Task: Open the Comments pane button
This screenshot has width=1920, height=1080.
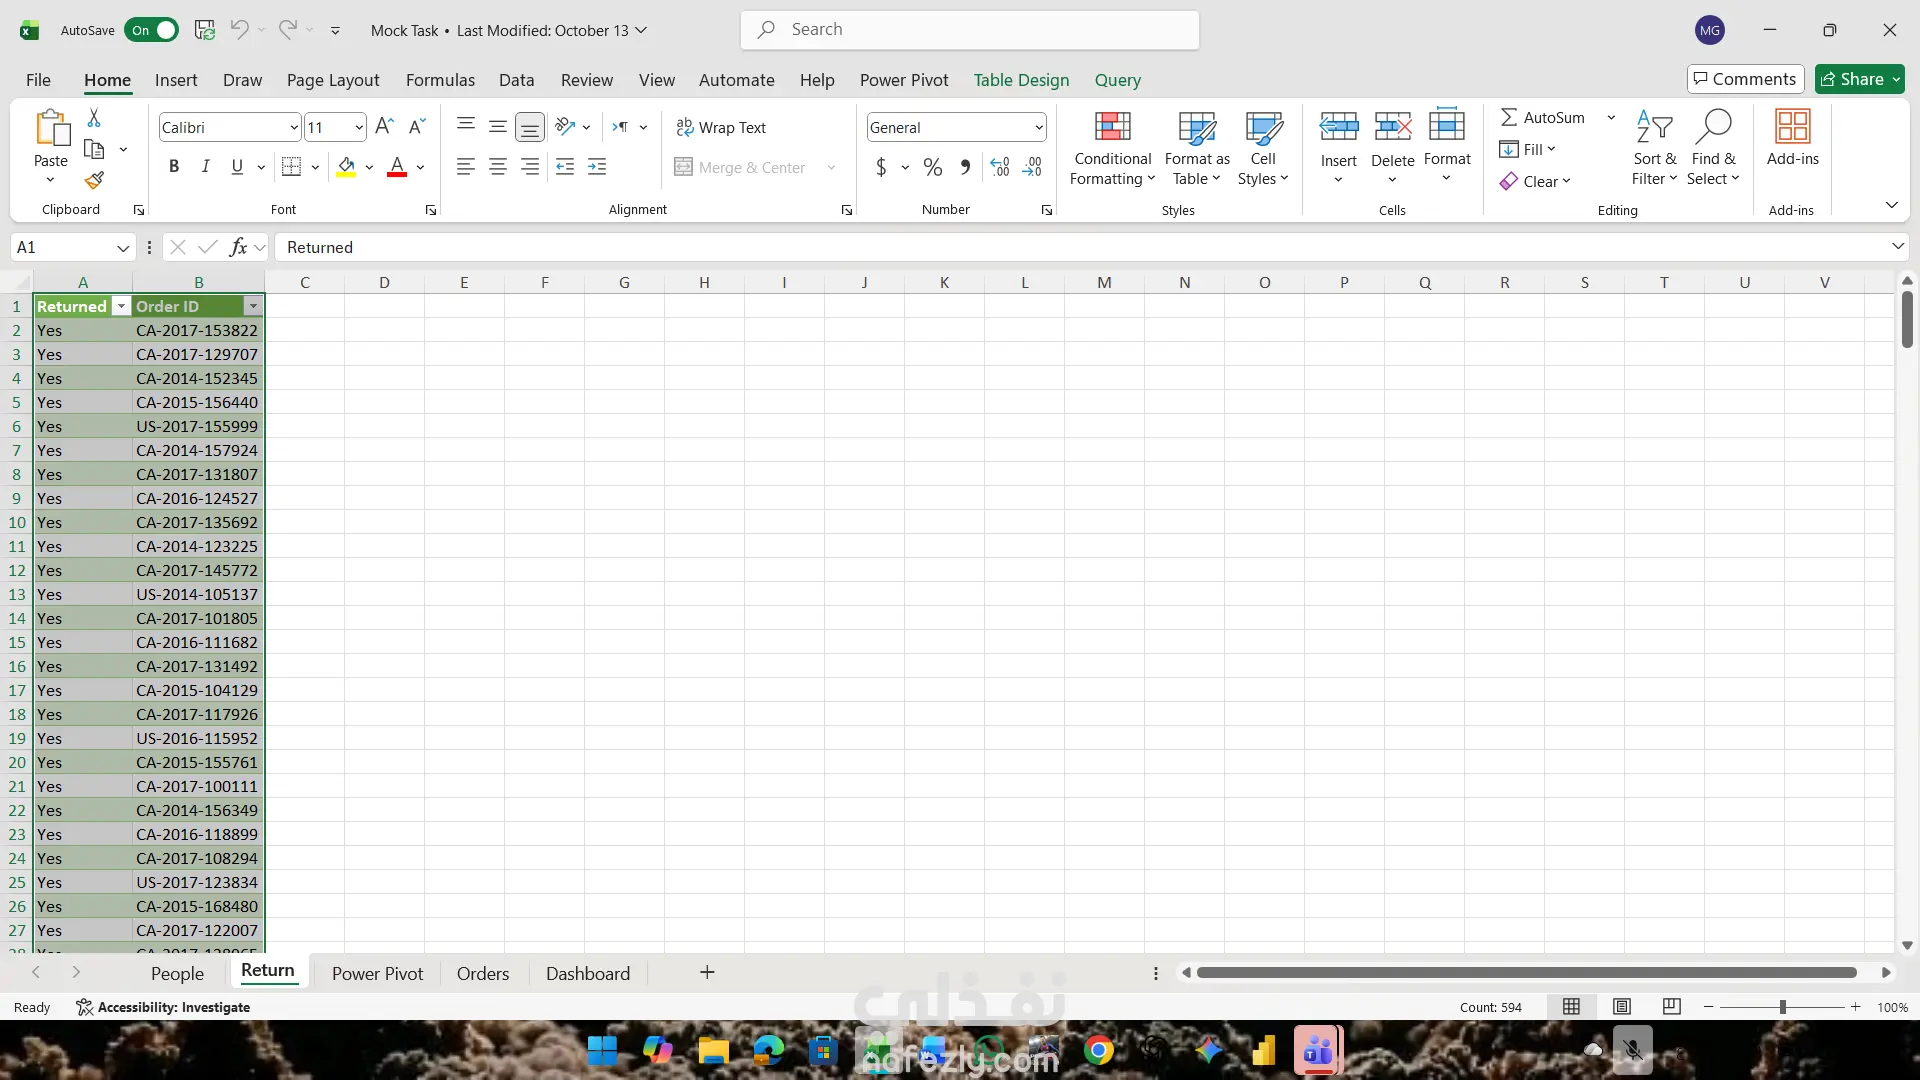Action: pyautogui.click(x=1745, y=79)
